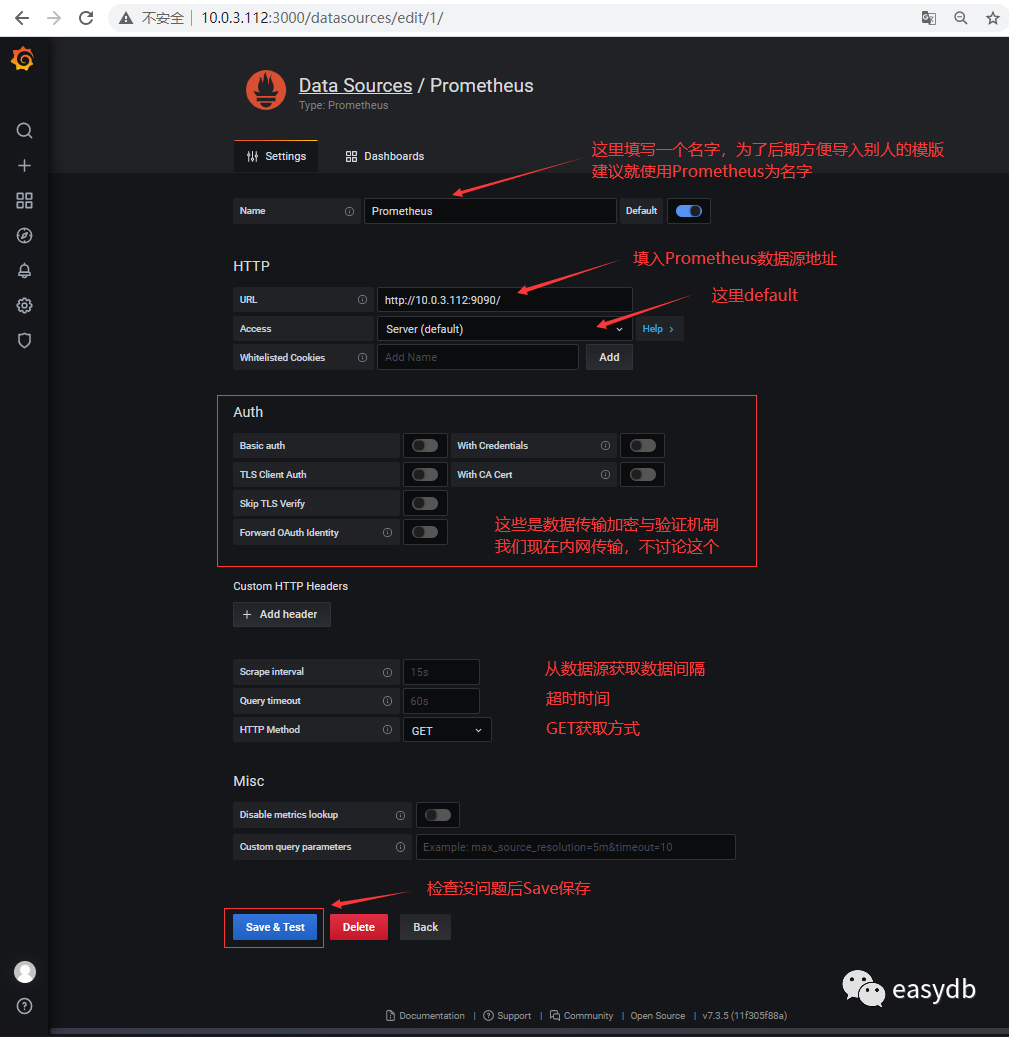Image resolution: width=1009 pixels, height=1037 pixels.
Task: Click the info icon next to URL
Action: [362, 300]
